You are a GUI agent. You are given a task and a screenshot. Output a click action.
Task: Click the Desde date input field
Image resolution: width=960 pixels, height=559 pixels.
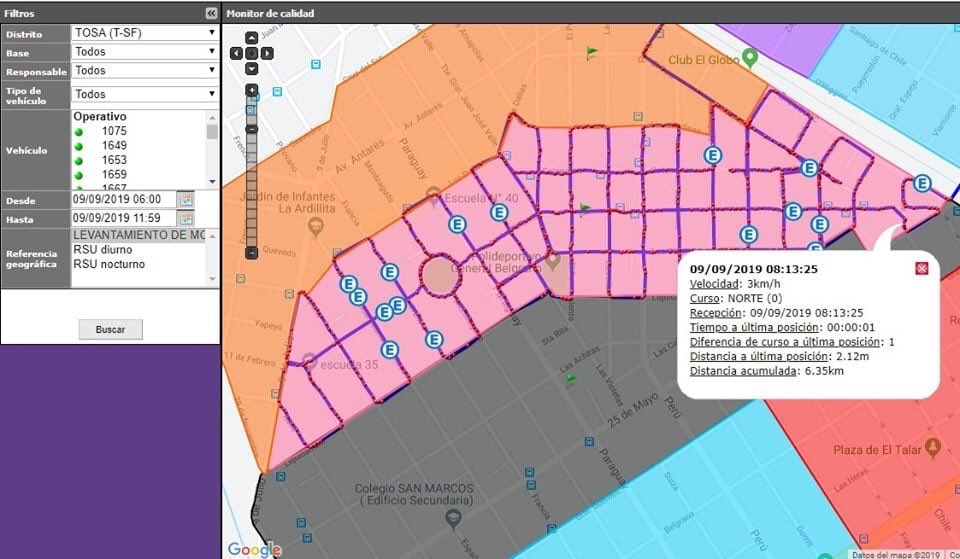click(122, 200)
